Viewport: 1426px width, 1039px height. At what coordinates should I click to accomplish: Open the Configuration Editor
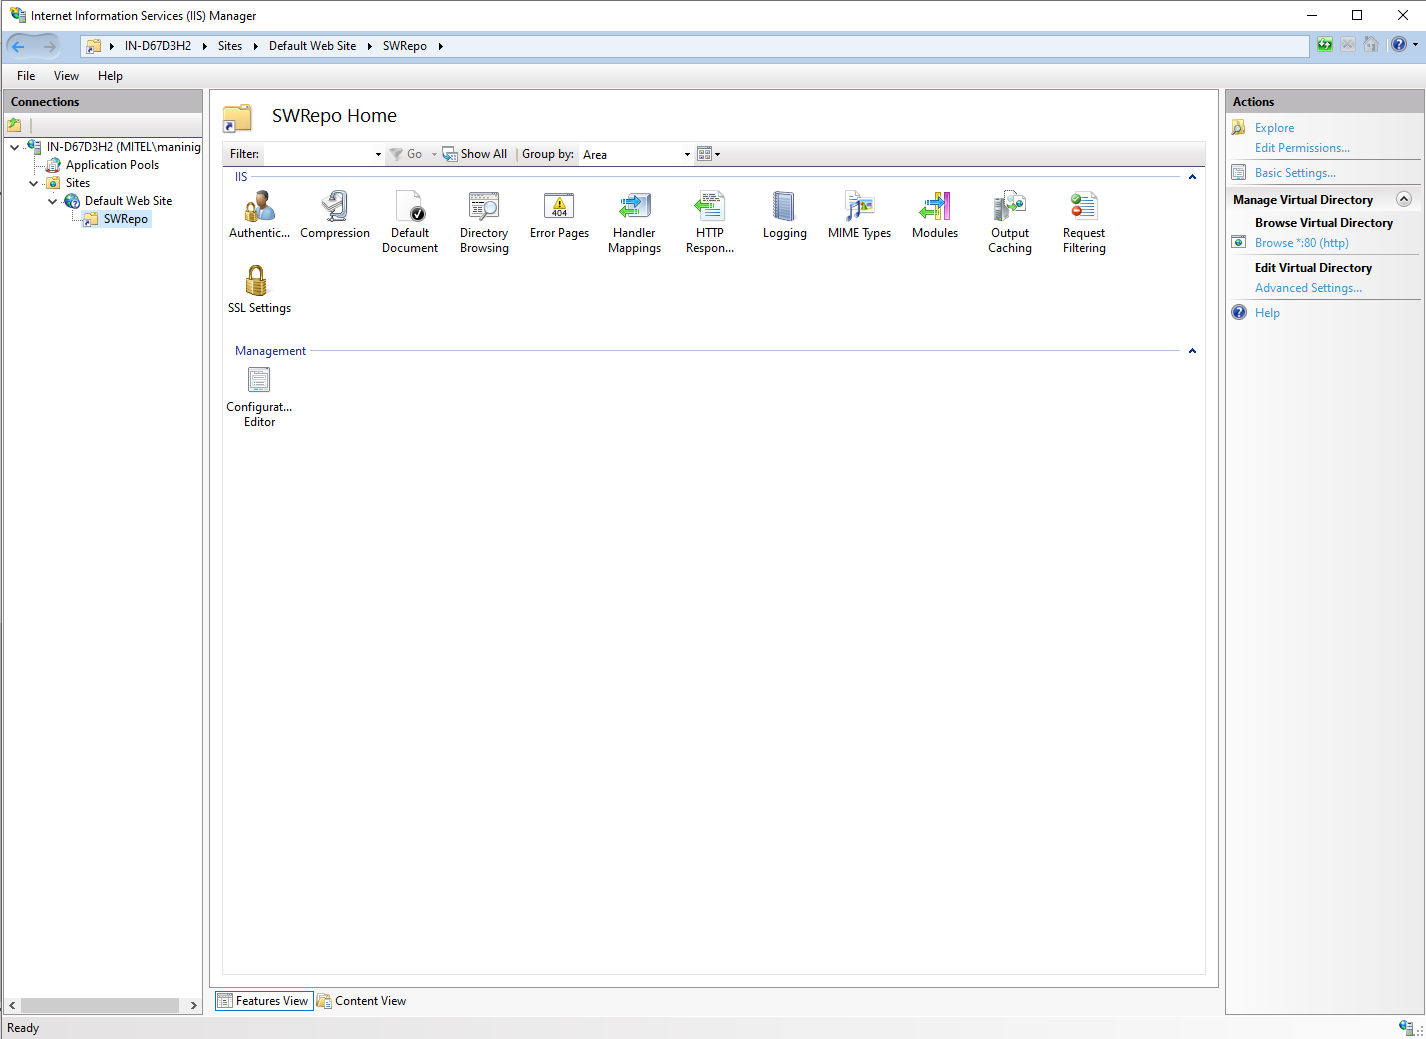click(259, 397)
